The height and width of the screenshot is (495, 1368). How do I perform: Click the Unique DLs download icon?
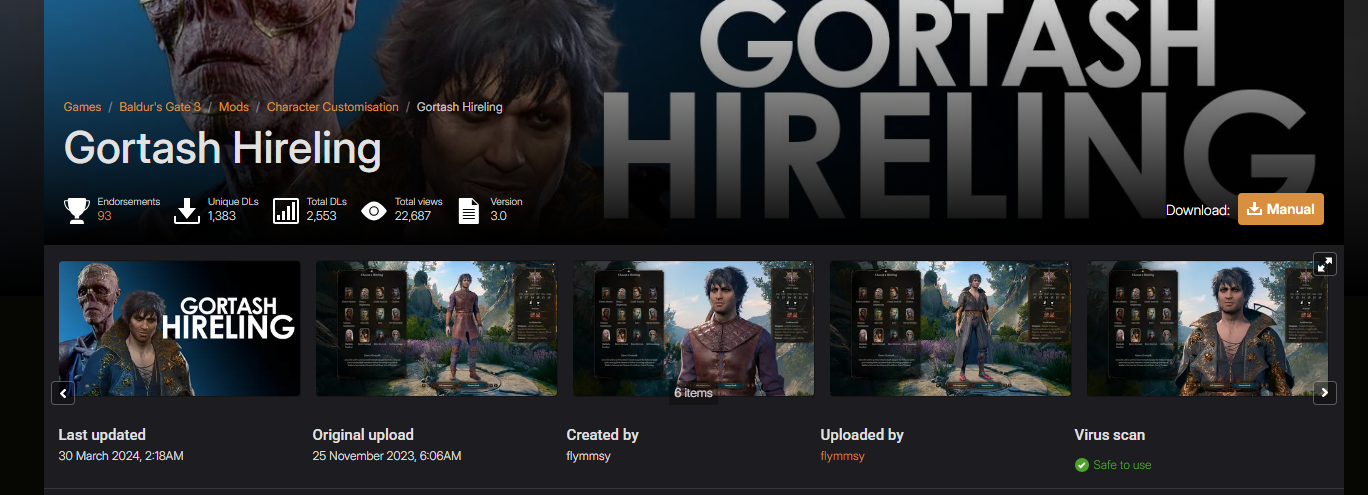coord(187,210)
